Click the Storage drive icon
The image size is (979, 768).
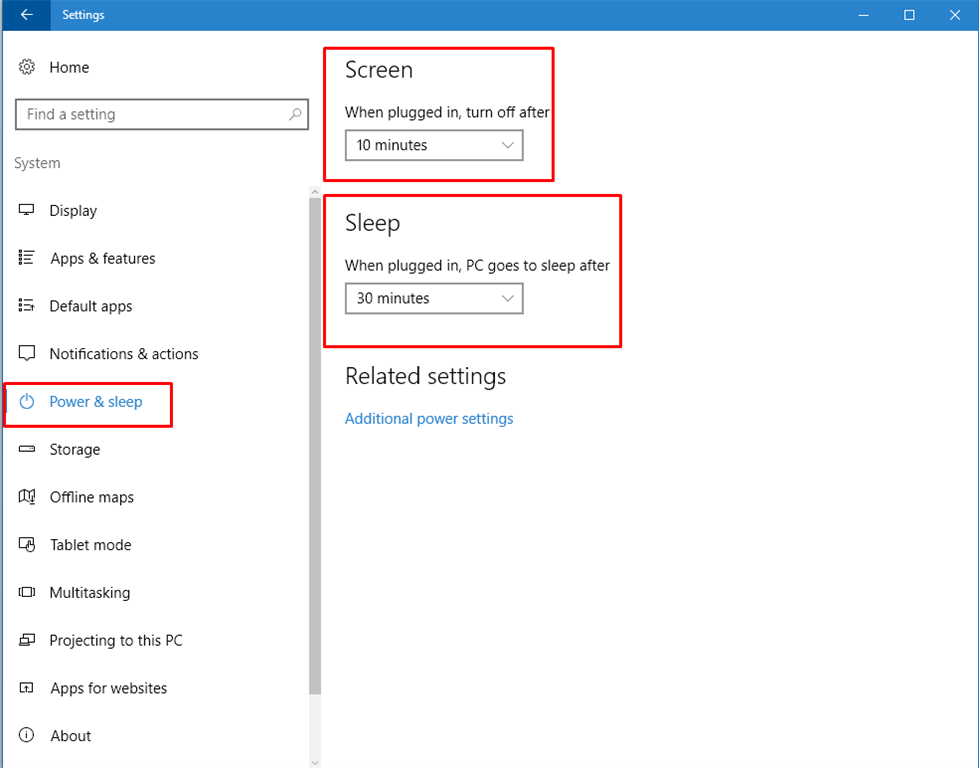[x=26, y=449]
